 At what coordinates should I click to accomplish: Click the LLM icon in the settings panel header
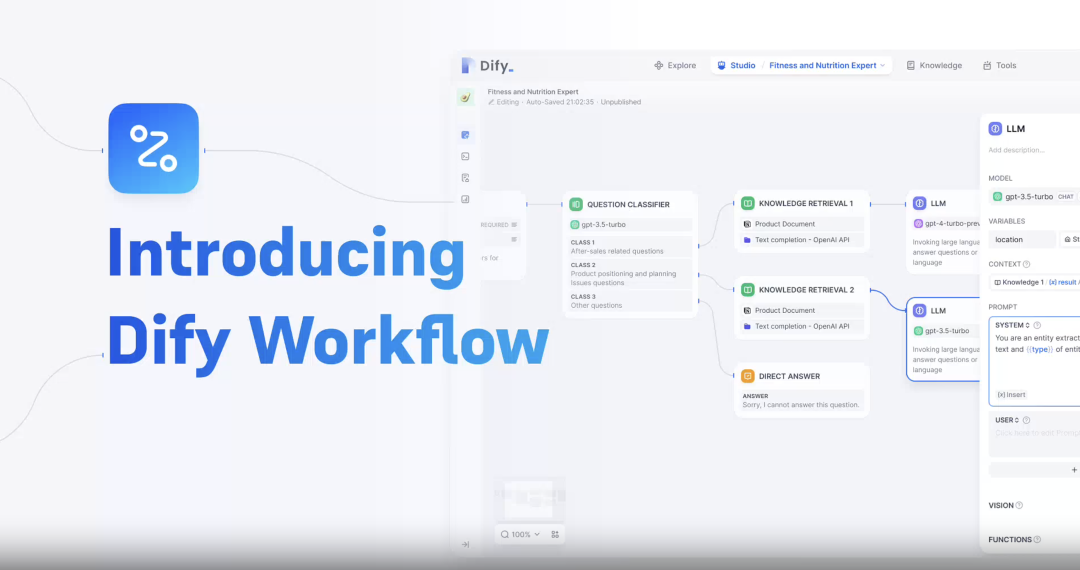(995, 129)
